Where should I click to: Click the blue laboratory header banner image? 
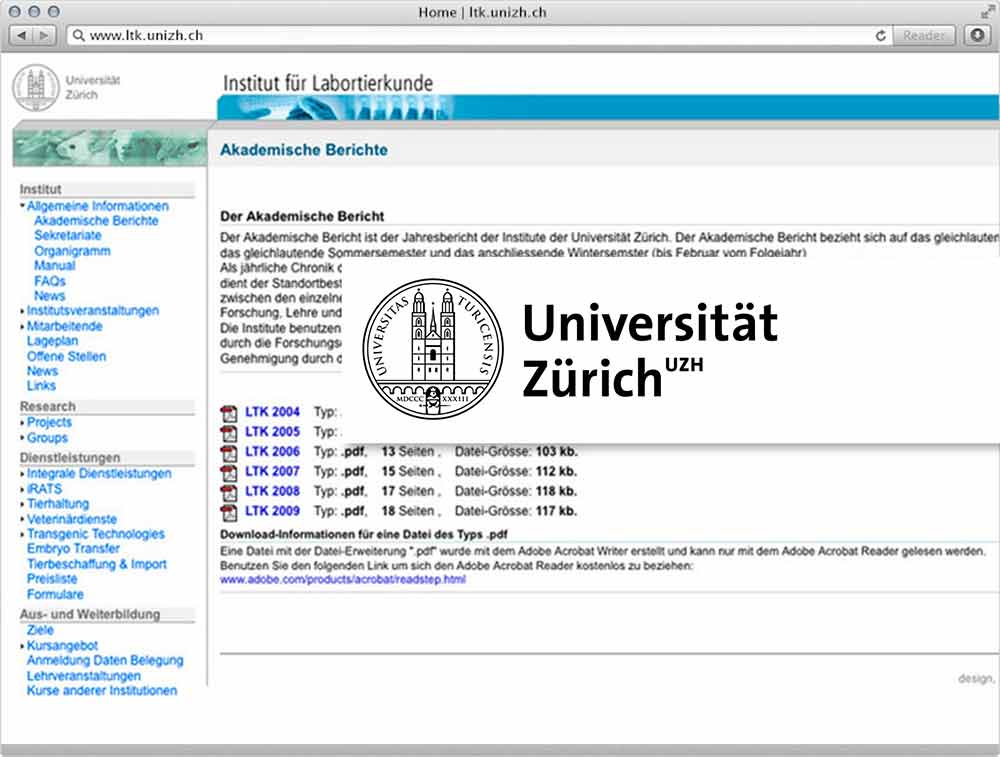(x=608, y=107)
